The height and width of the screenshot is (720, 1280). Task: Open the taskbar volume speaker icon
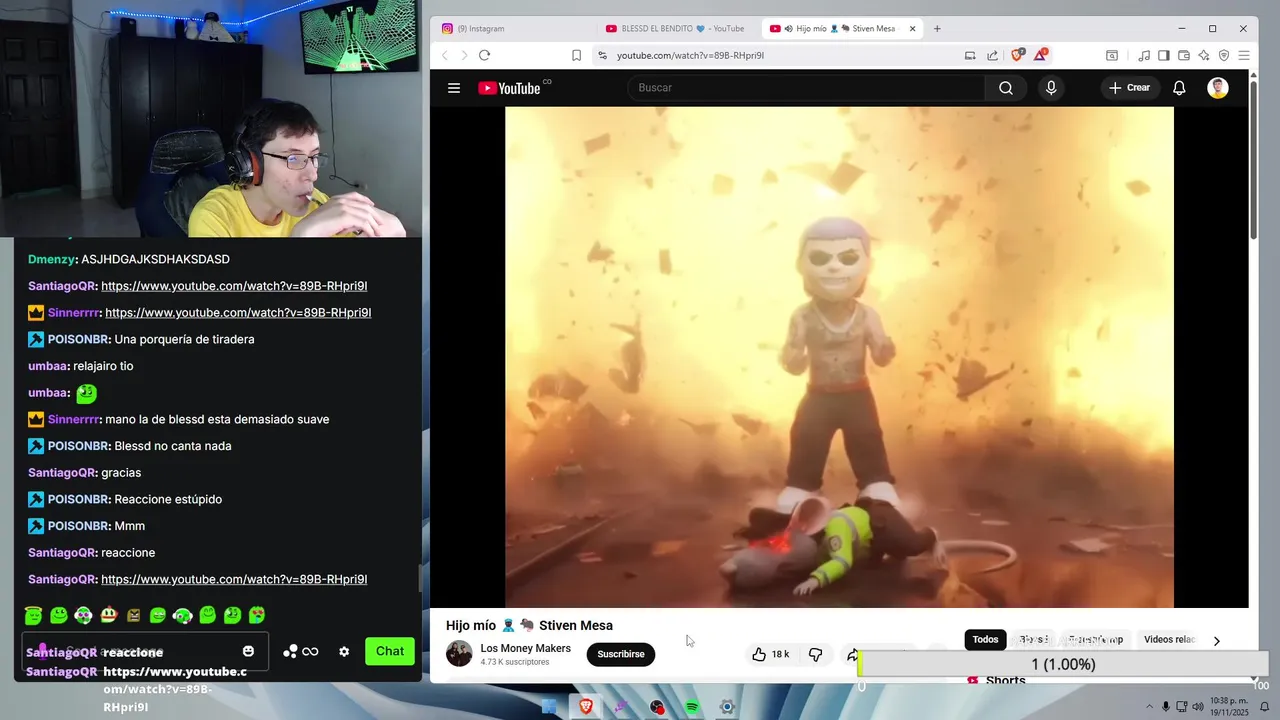coord(1198,707)
